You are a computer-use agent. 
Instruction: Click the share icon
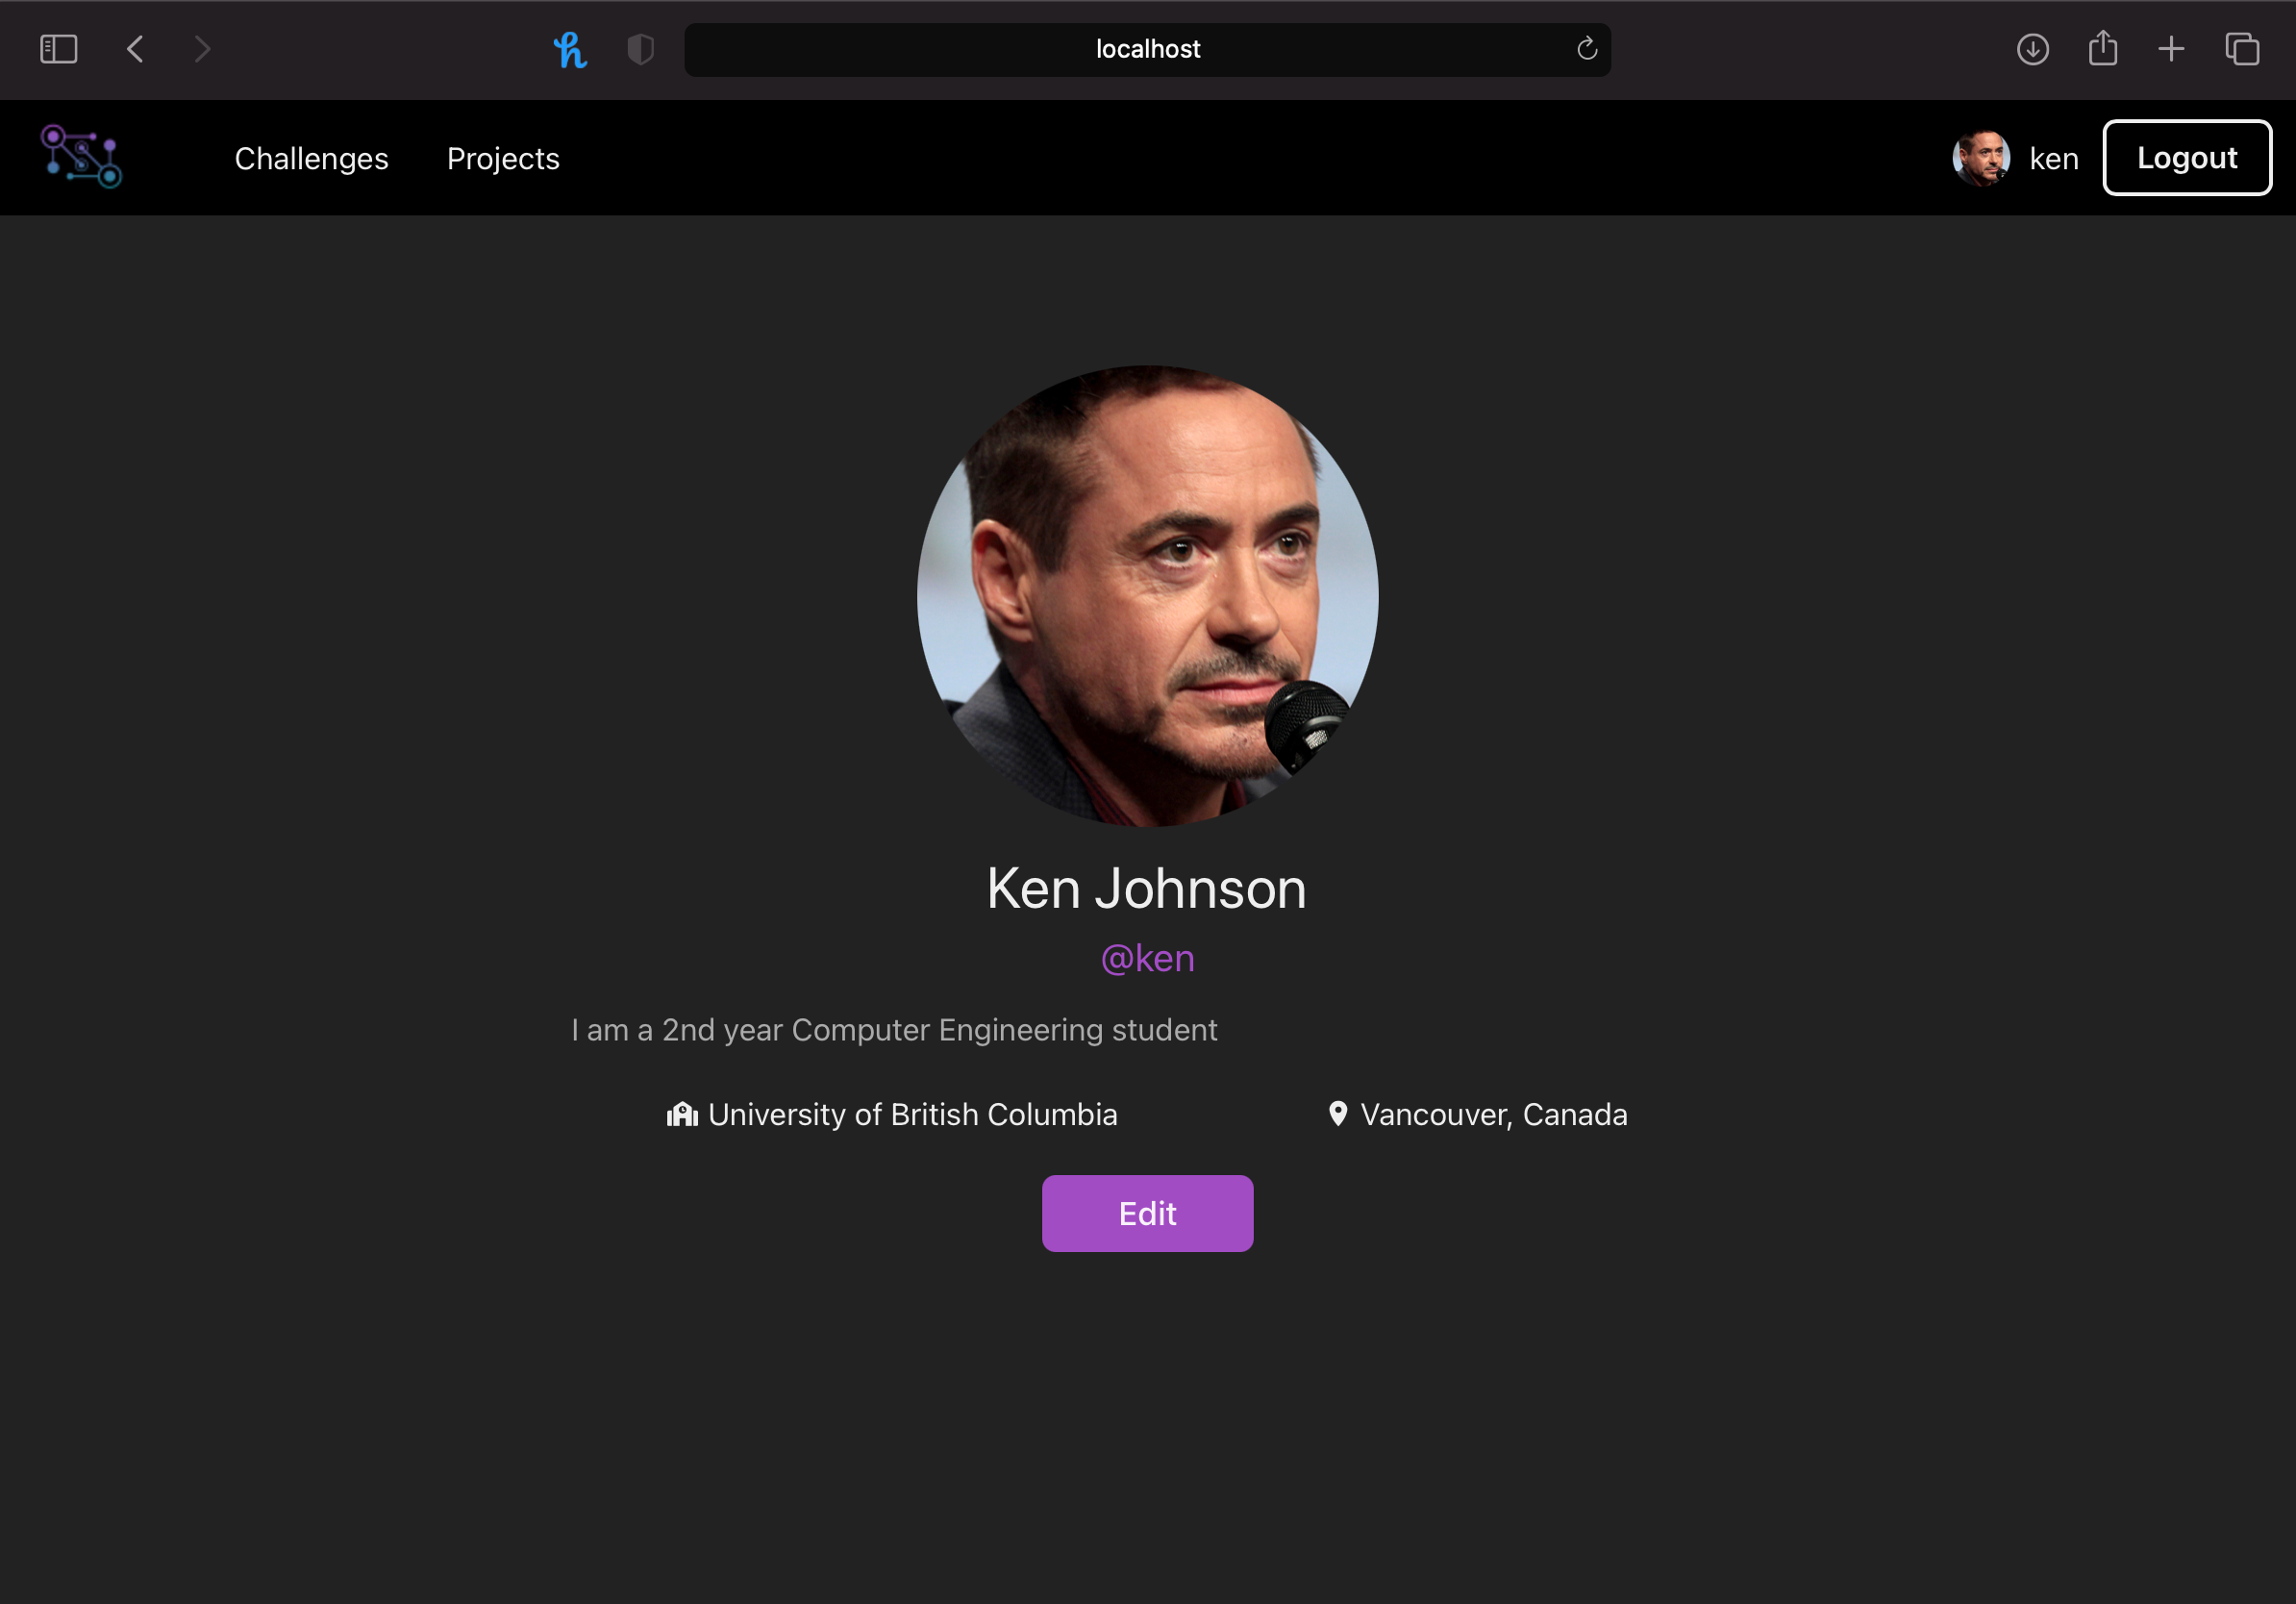2102,49
